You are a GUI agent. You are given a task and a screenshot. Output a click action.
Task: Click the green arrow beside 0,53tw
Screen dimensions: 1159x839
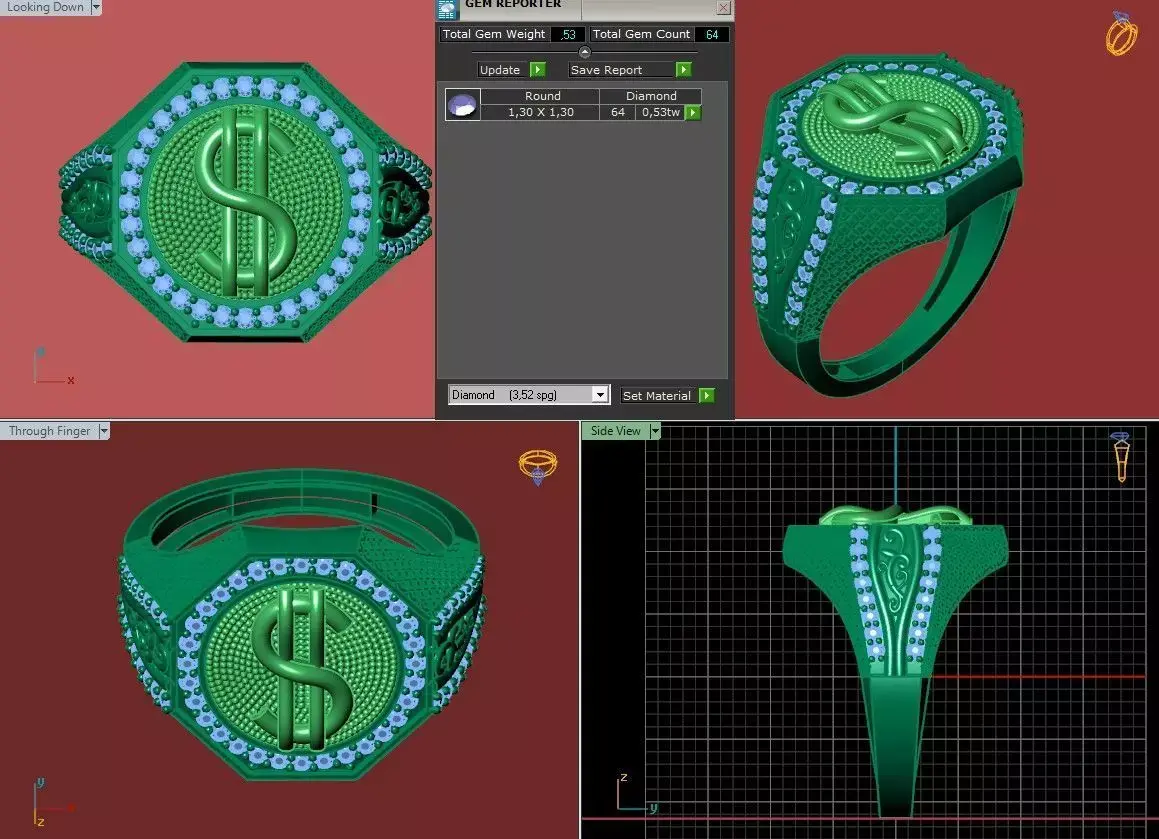coord(693,112)
